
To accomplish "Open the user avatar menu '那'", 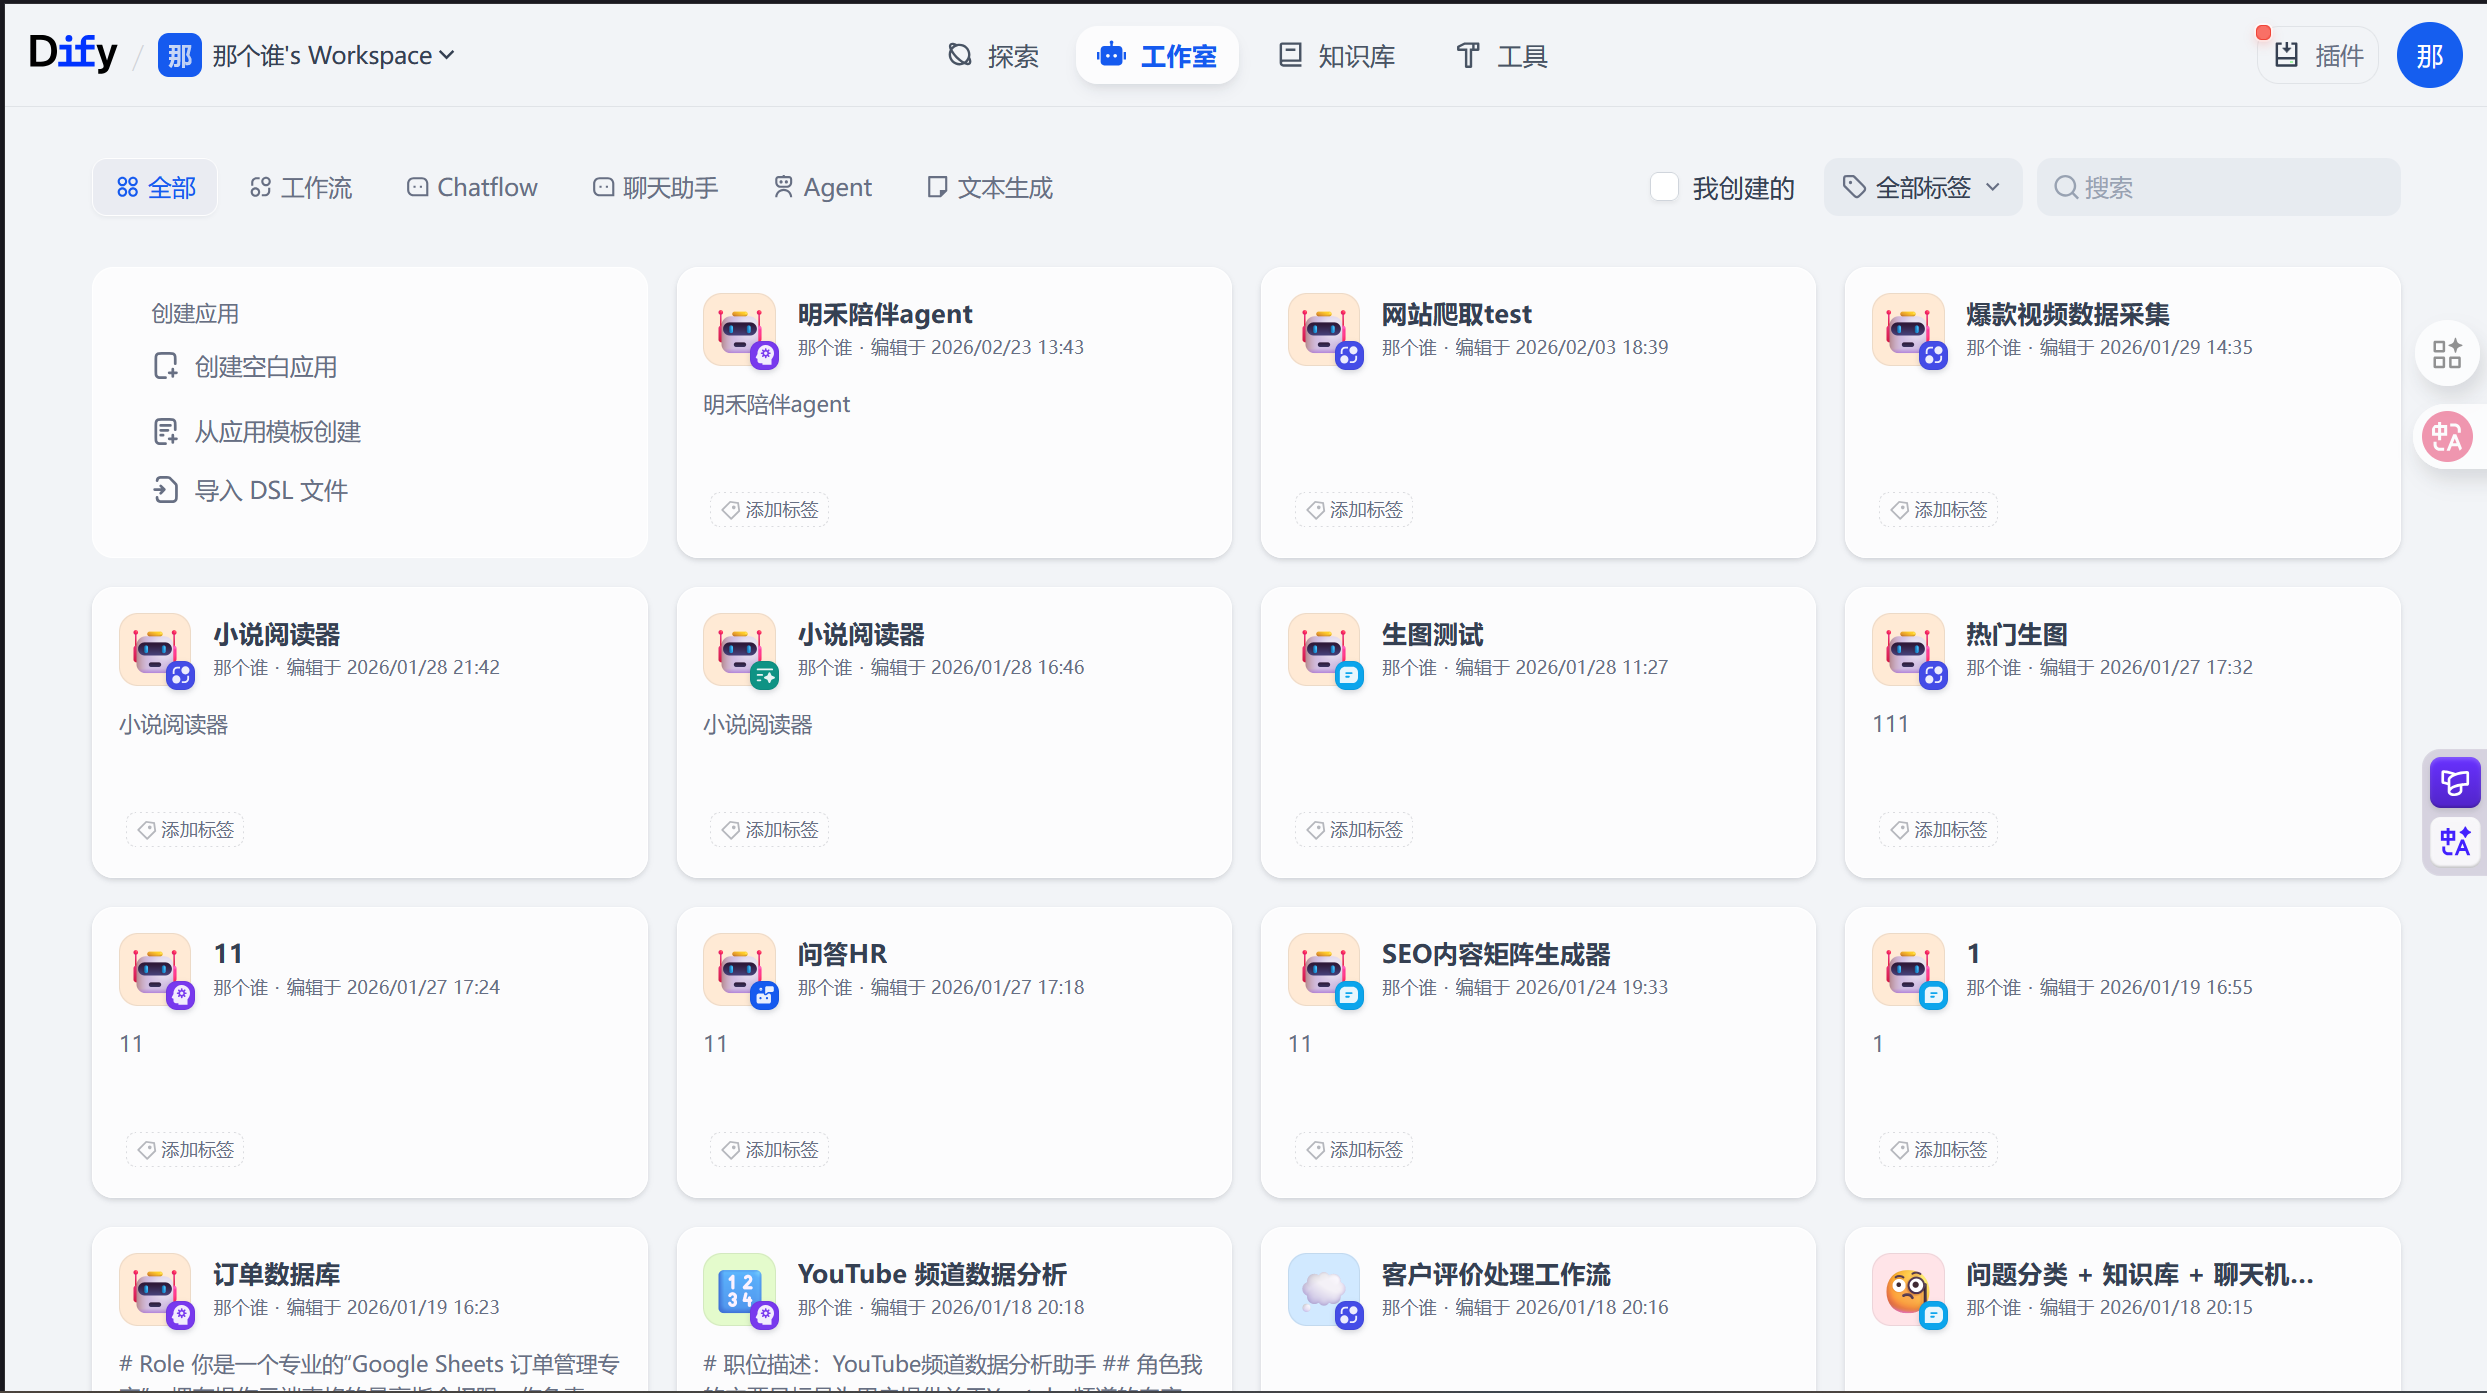I will [x=2430, y=55].
